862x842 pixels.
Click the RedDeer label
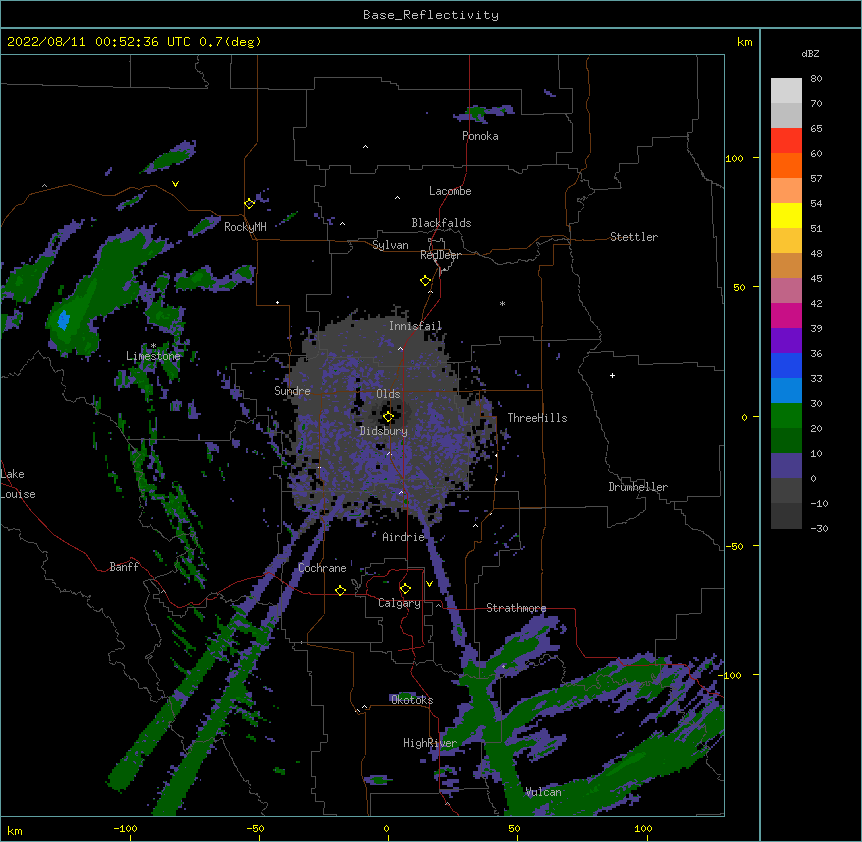[440, 255]
